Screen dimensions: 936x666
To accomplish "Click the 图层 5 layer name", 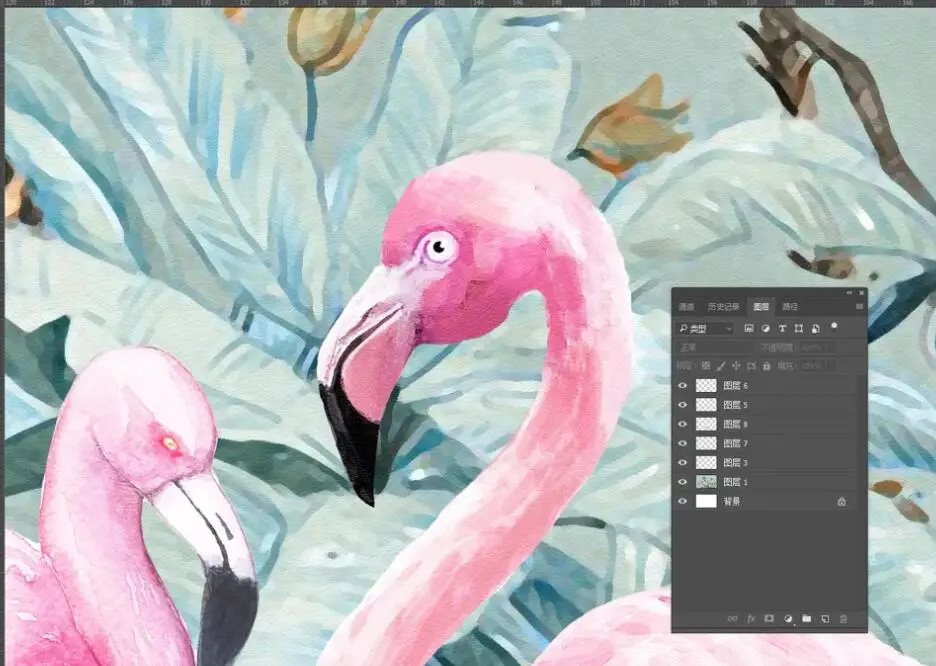I will (x=735, y=405).
